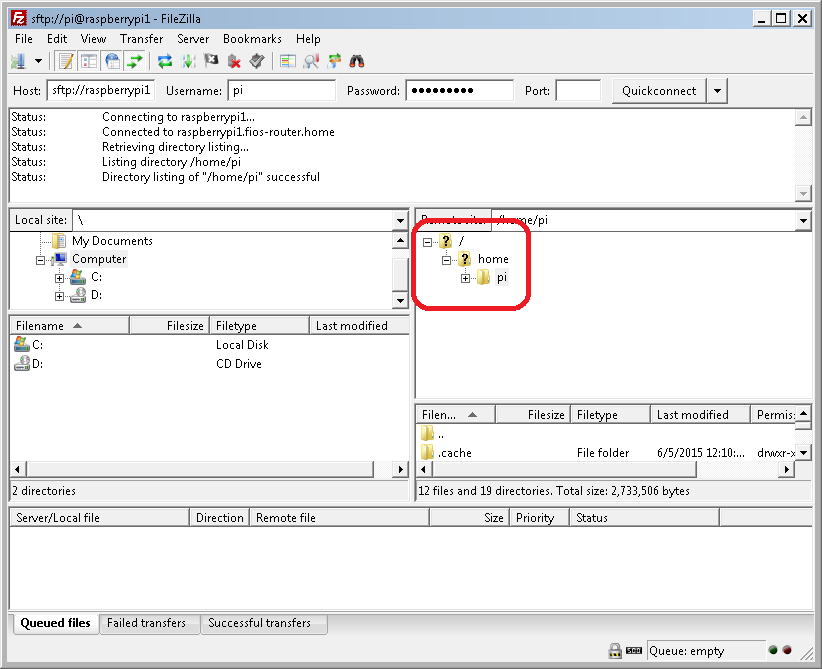The height and width of the screenshot is (669, 822).
Task: Sort remote list by Filesize column
Action: tap(533, 415)
